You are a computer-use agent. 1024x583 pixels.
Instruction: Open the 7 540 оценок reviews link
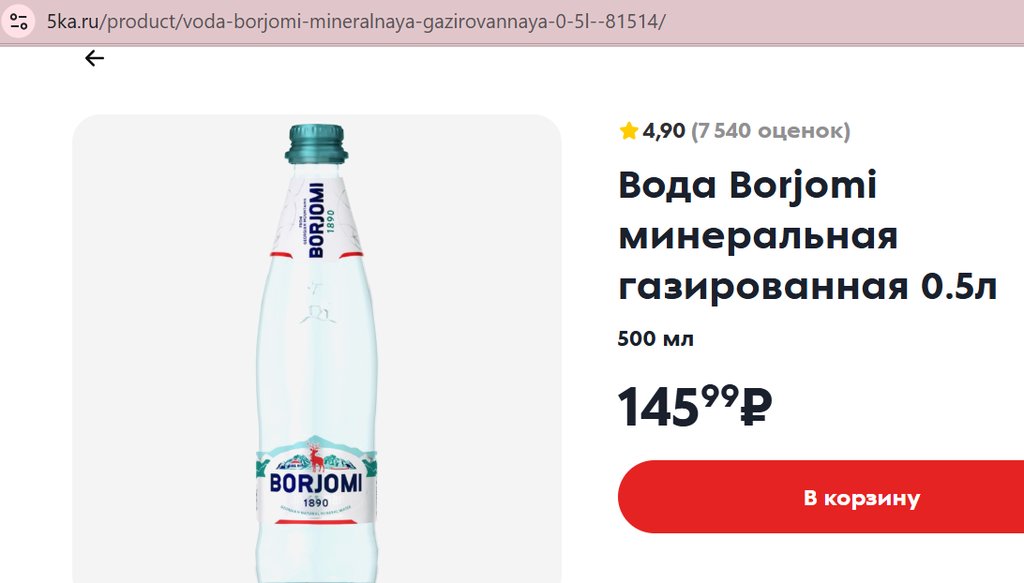click(770, 131)
